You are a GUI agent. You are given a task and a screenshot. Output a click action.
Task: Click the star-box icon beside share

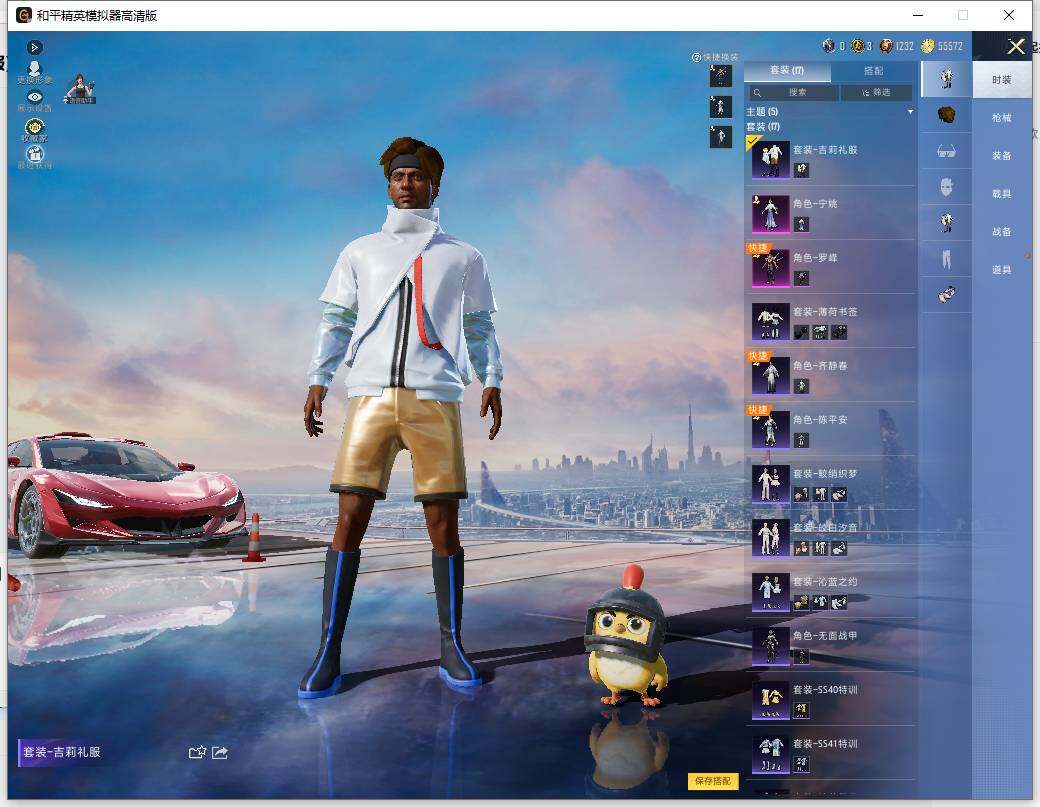[197, 753]
